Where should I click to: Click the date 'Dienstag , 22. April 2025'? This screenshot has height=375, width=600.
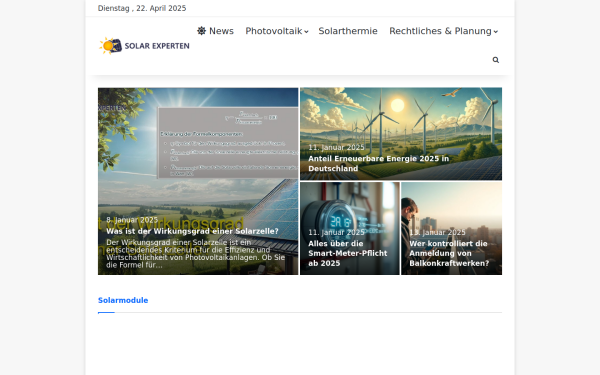(x=142, y=8)
